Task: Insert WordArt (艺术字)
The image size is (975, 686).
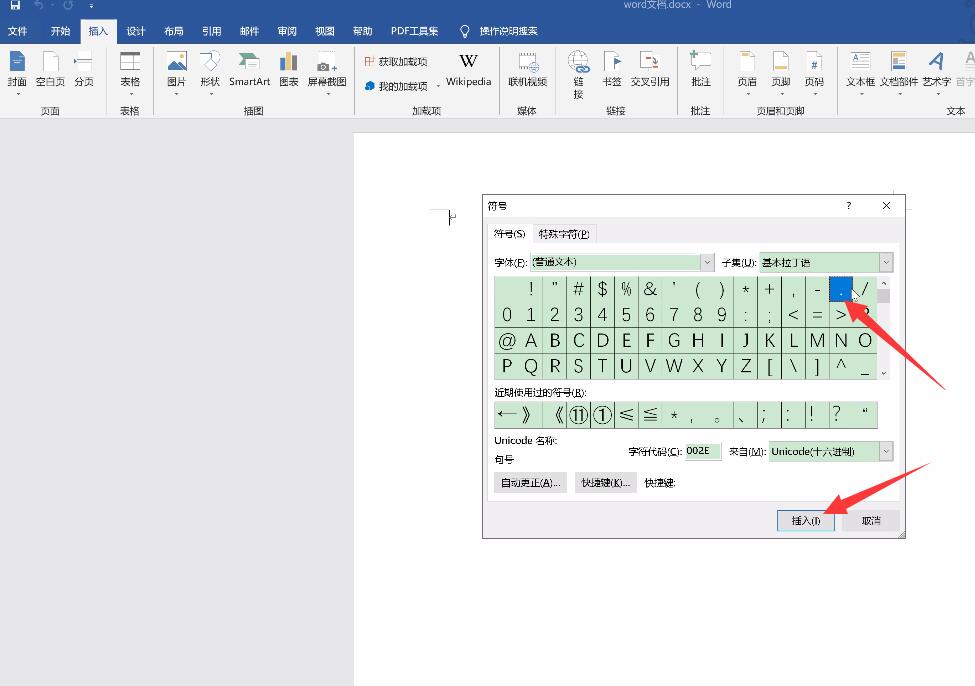Action: tap(936, 73)
